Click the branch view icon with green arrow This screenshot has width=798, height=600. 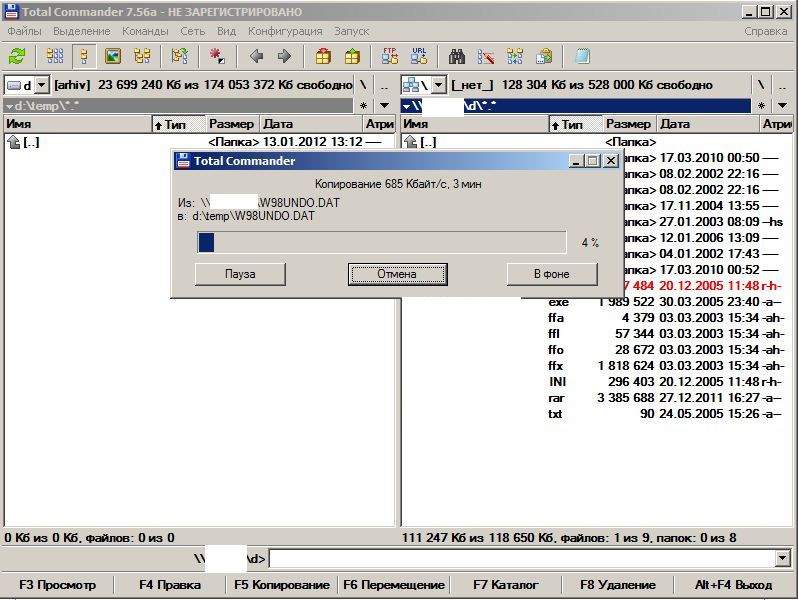180,56
